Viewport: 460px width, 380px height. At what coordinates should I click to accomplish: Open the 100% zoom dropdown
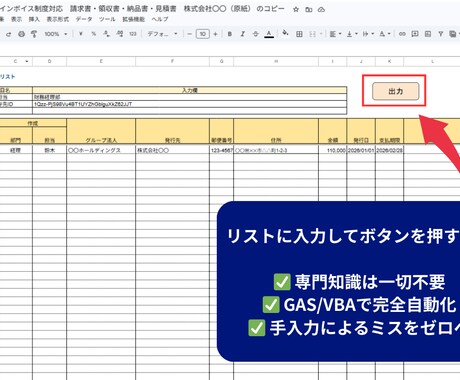[56, 34]
